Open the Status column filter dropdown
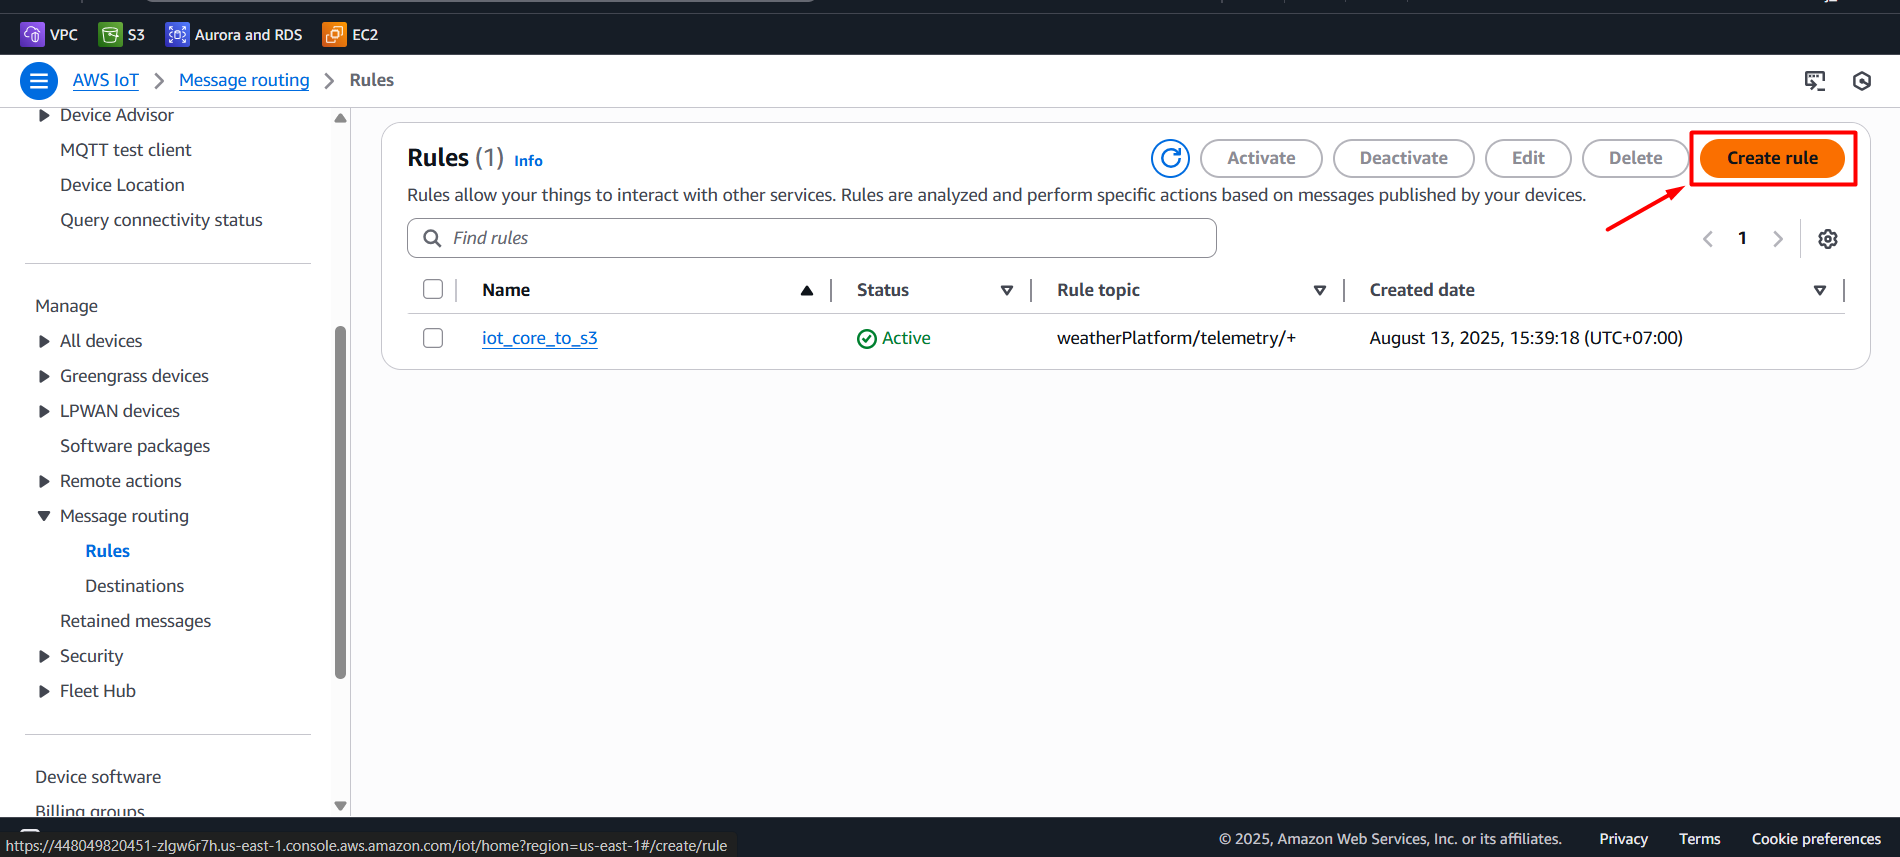Screen dimensions: 1900x857 tap(1006, 290)
